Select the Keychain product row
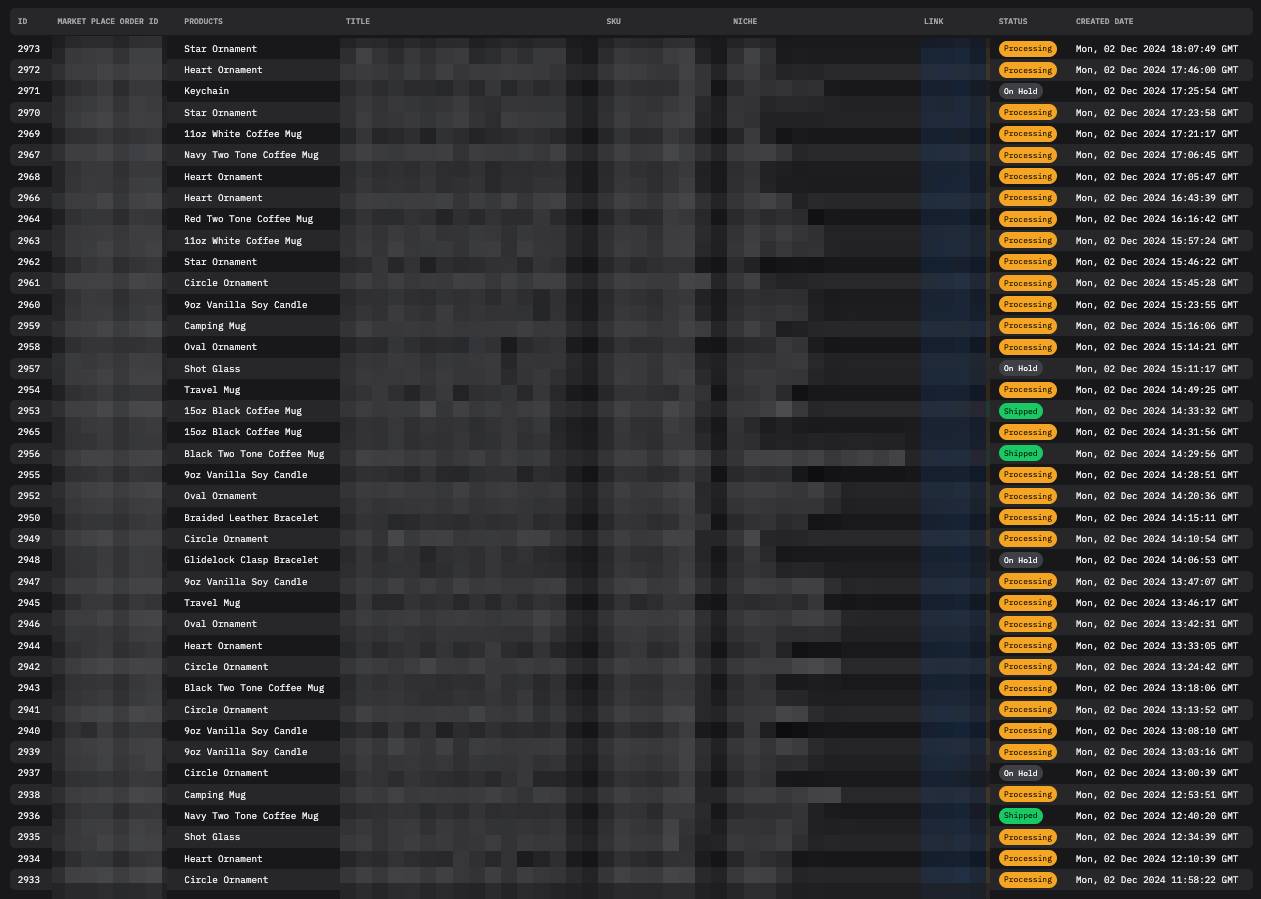The width and height of the screenshot is (1261, 899). tap(206, 91)
